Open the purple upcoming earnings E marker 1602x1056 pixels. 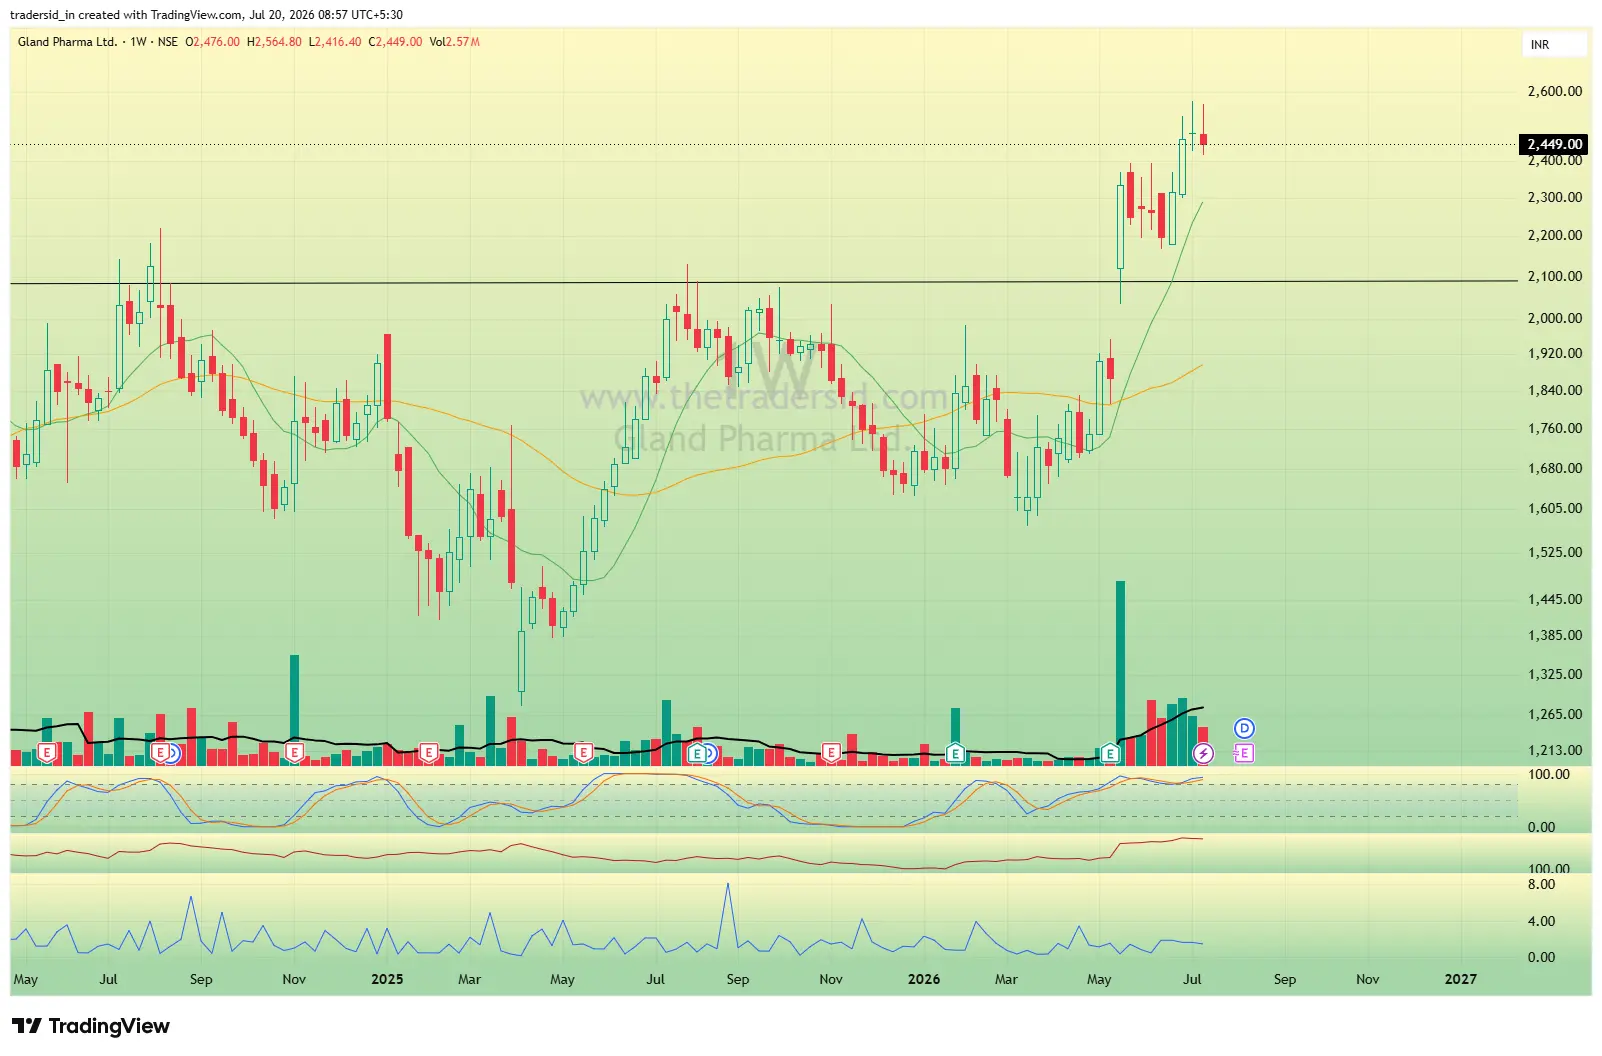tap(1244, 753)
